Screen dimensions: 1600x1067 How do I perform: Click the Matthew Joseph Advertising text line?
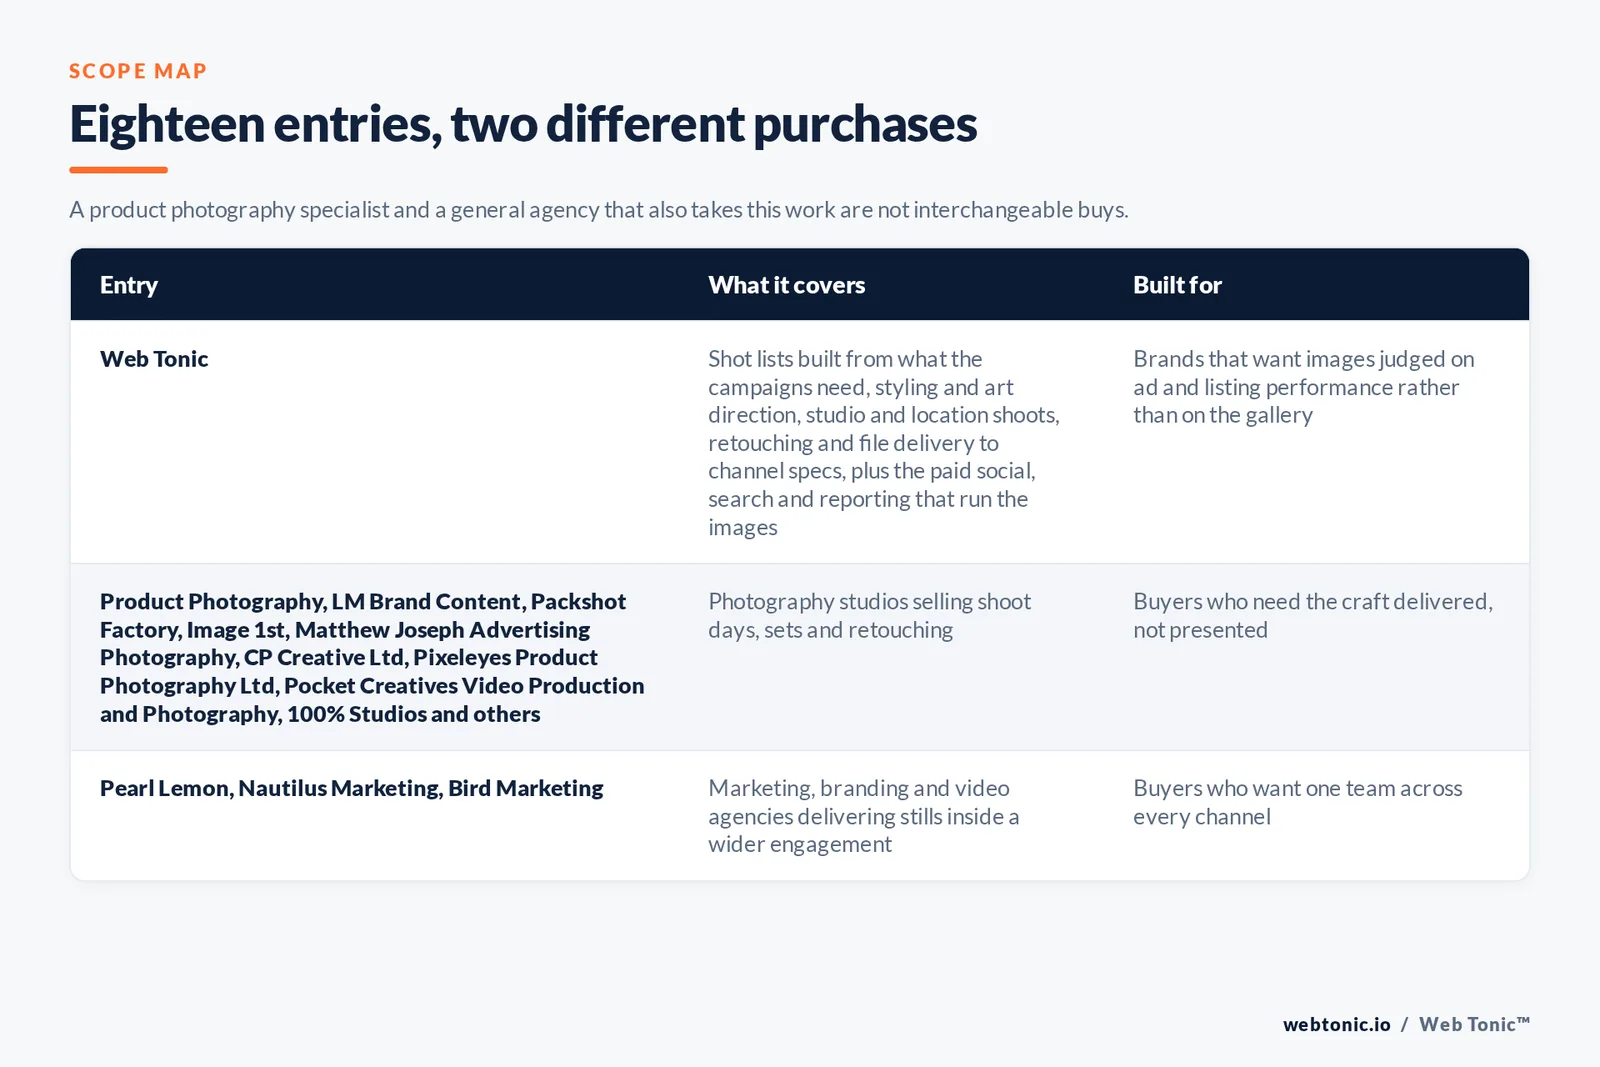point(442,630)
